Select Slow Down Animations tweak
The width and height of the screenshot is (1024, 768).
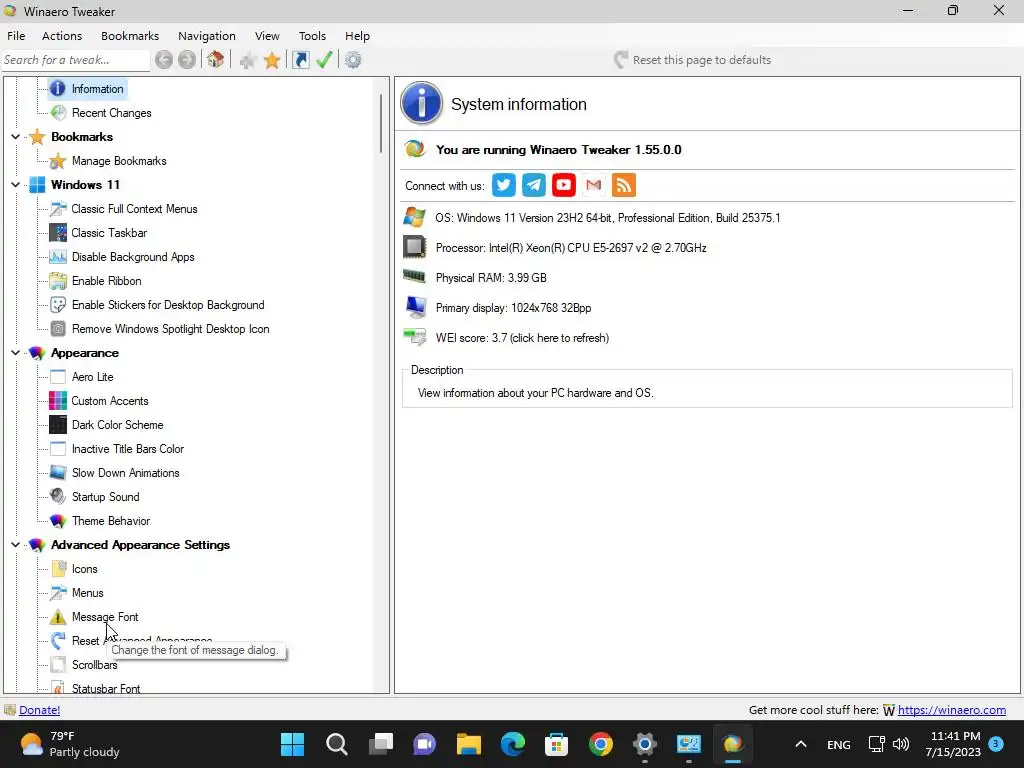coord(125,473)
